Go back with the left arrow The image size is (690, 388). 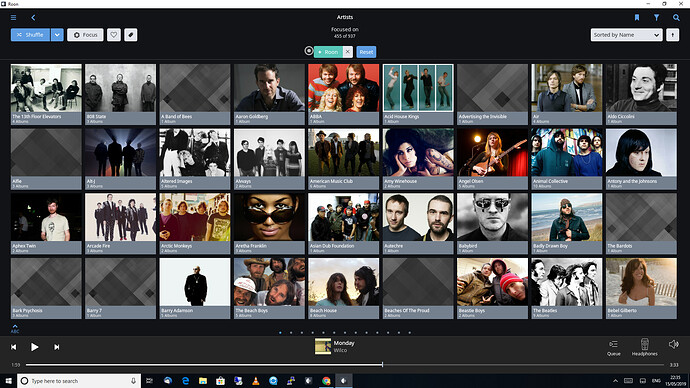33,18
